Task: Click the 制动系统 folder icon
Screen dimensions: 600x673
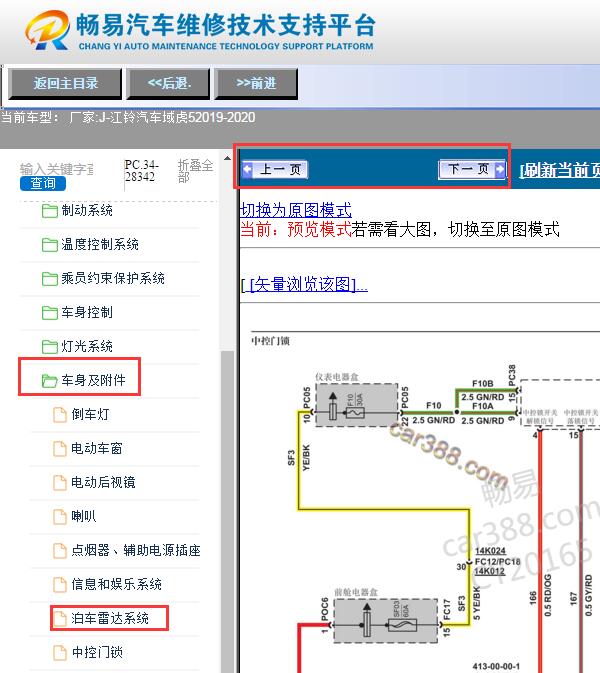Action: [50, 211]
